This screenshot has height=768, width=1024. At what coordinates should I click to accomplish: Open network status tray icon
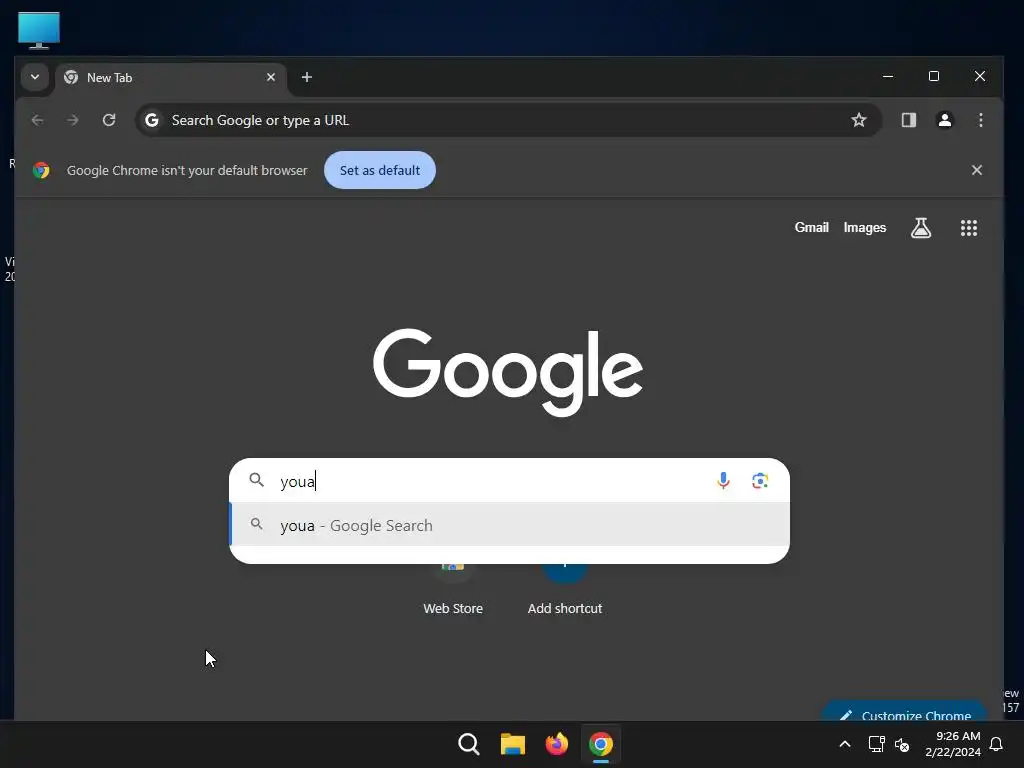click(876, 744)
